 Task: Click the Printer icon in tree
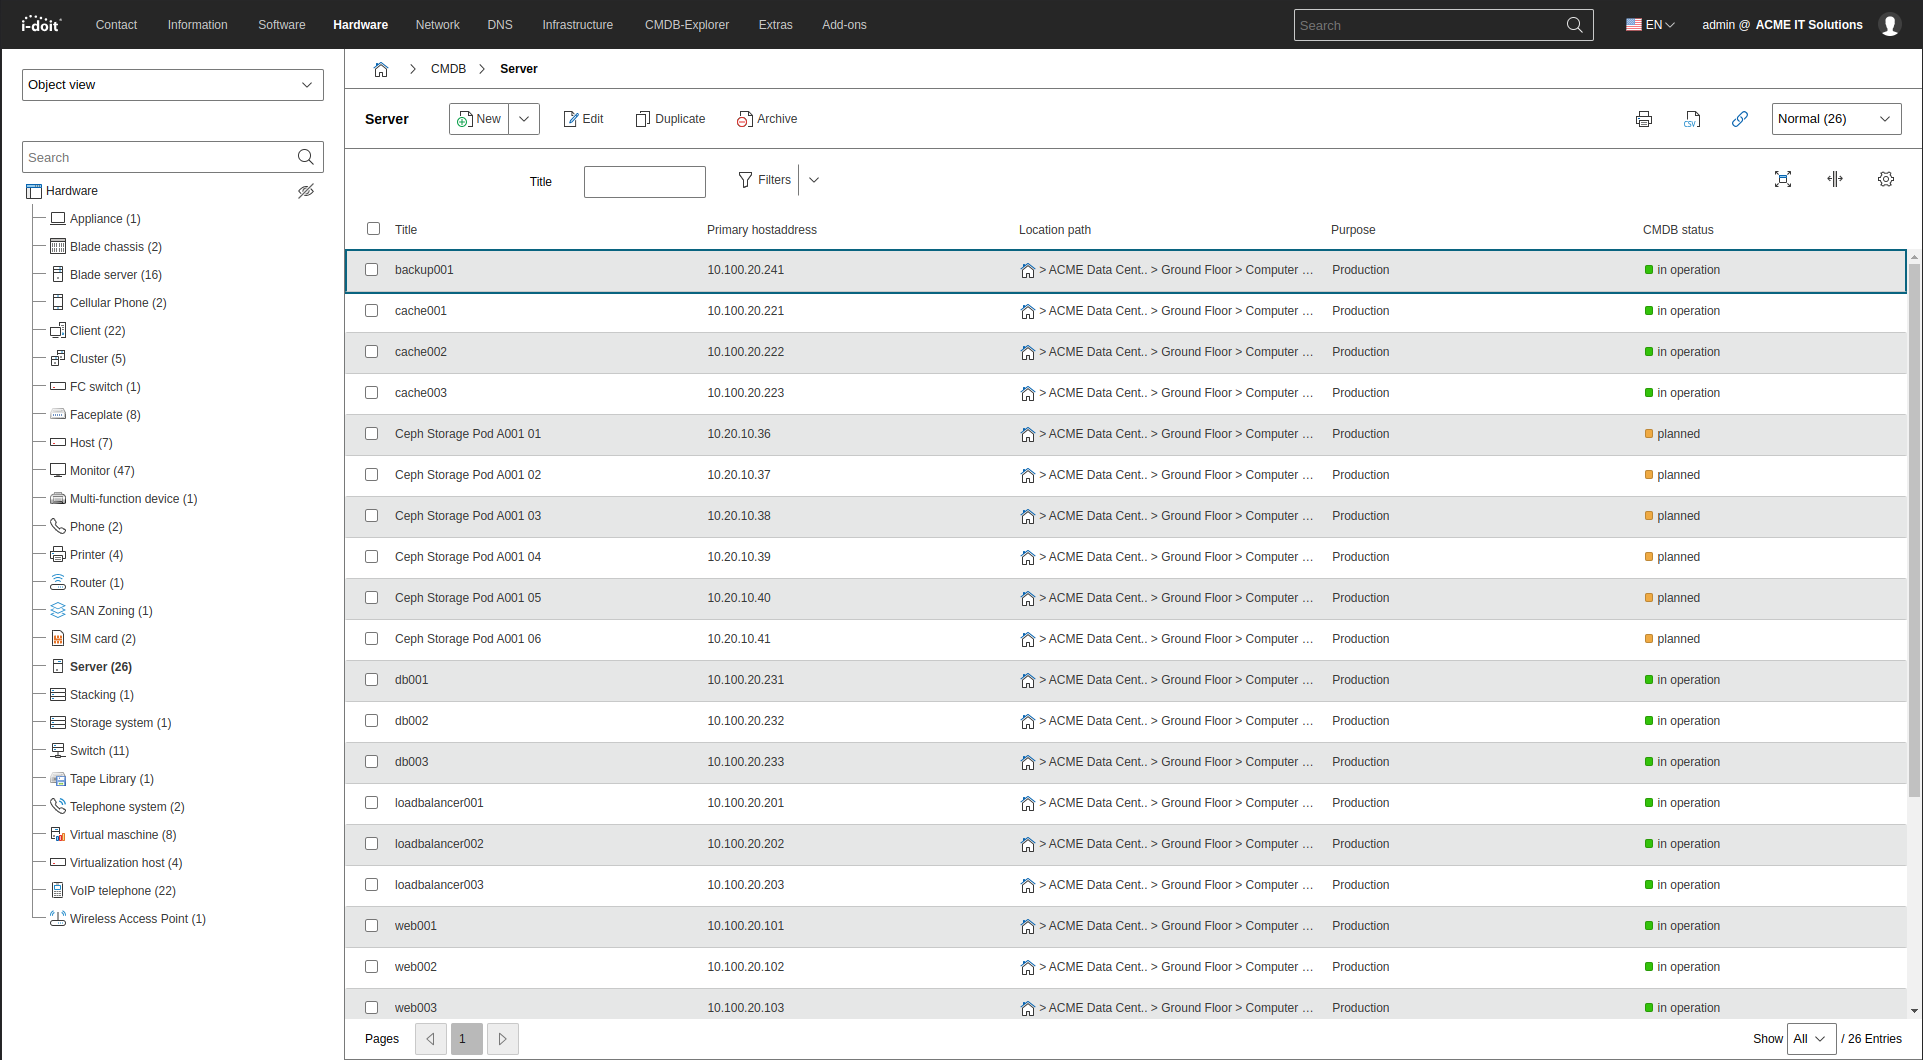point(58,554)
